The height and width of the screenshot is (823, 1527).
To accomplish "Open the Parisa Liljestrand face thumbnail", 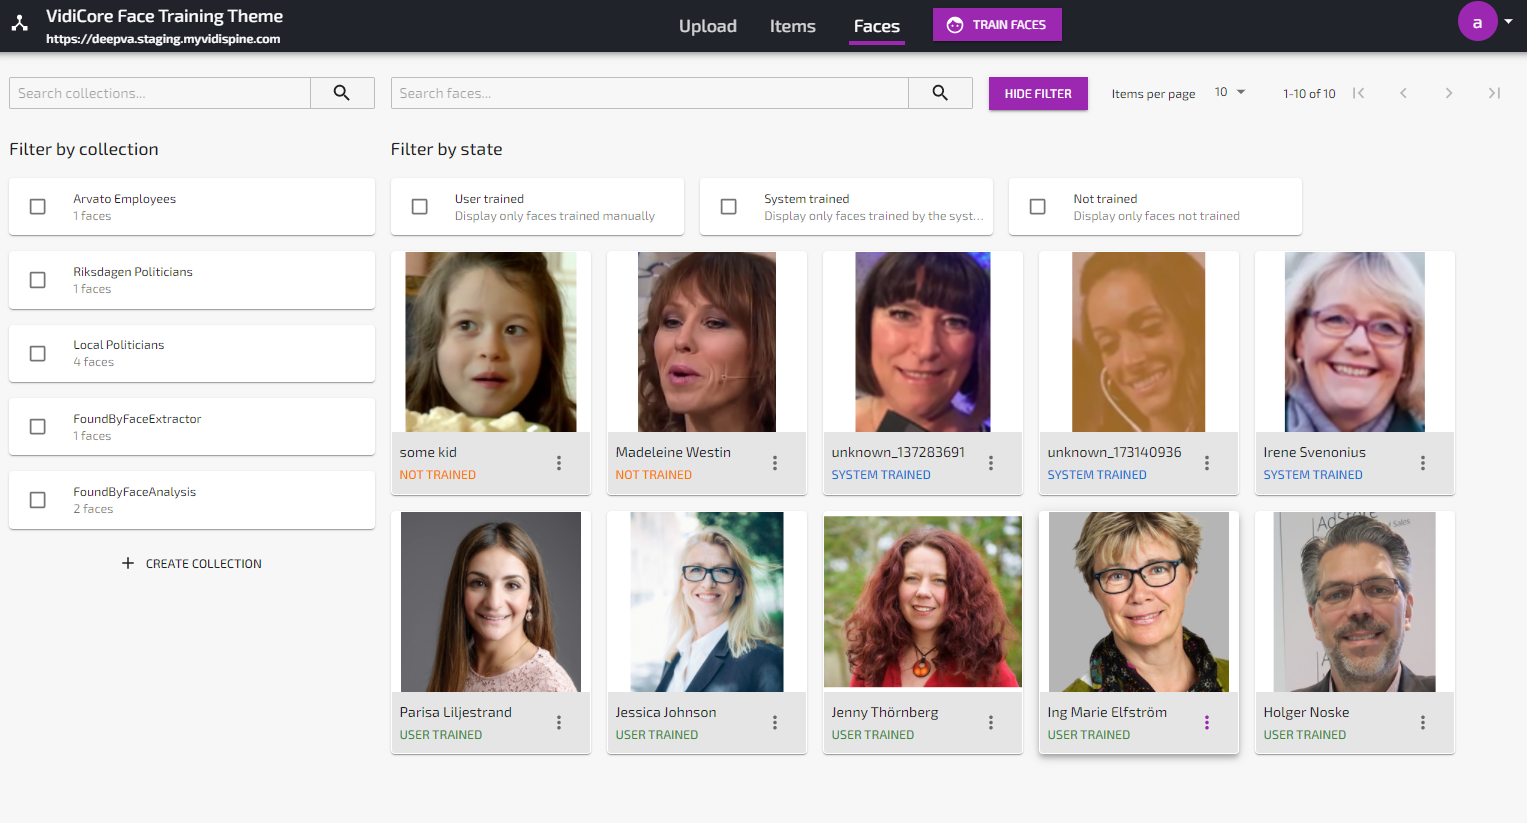I will pos(490,601).
